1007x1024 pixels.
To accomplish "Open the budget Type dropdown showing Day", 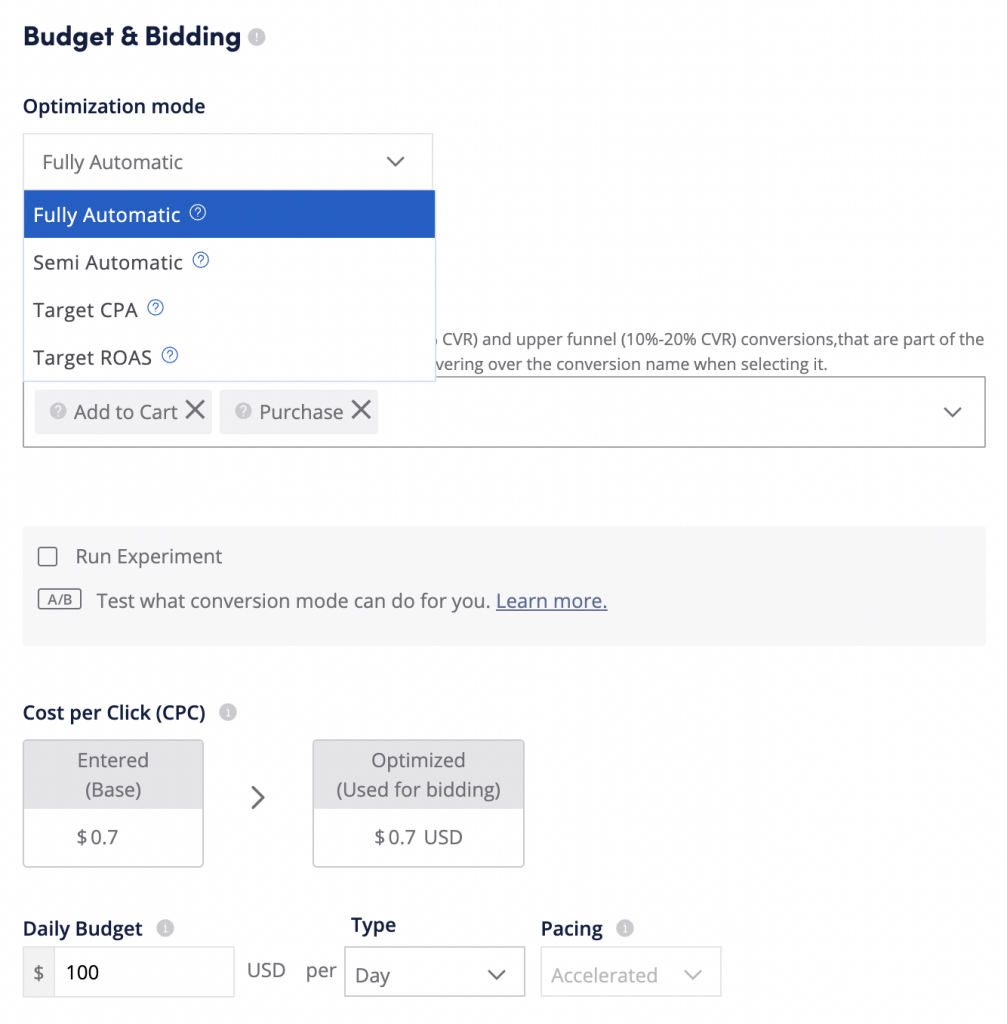I will (433, 974).
